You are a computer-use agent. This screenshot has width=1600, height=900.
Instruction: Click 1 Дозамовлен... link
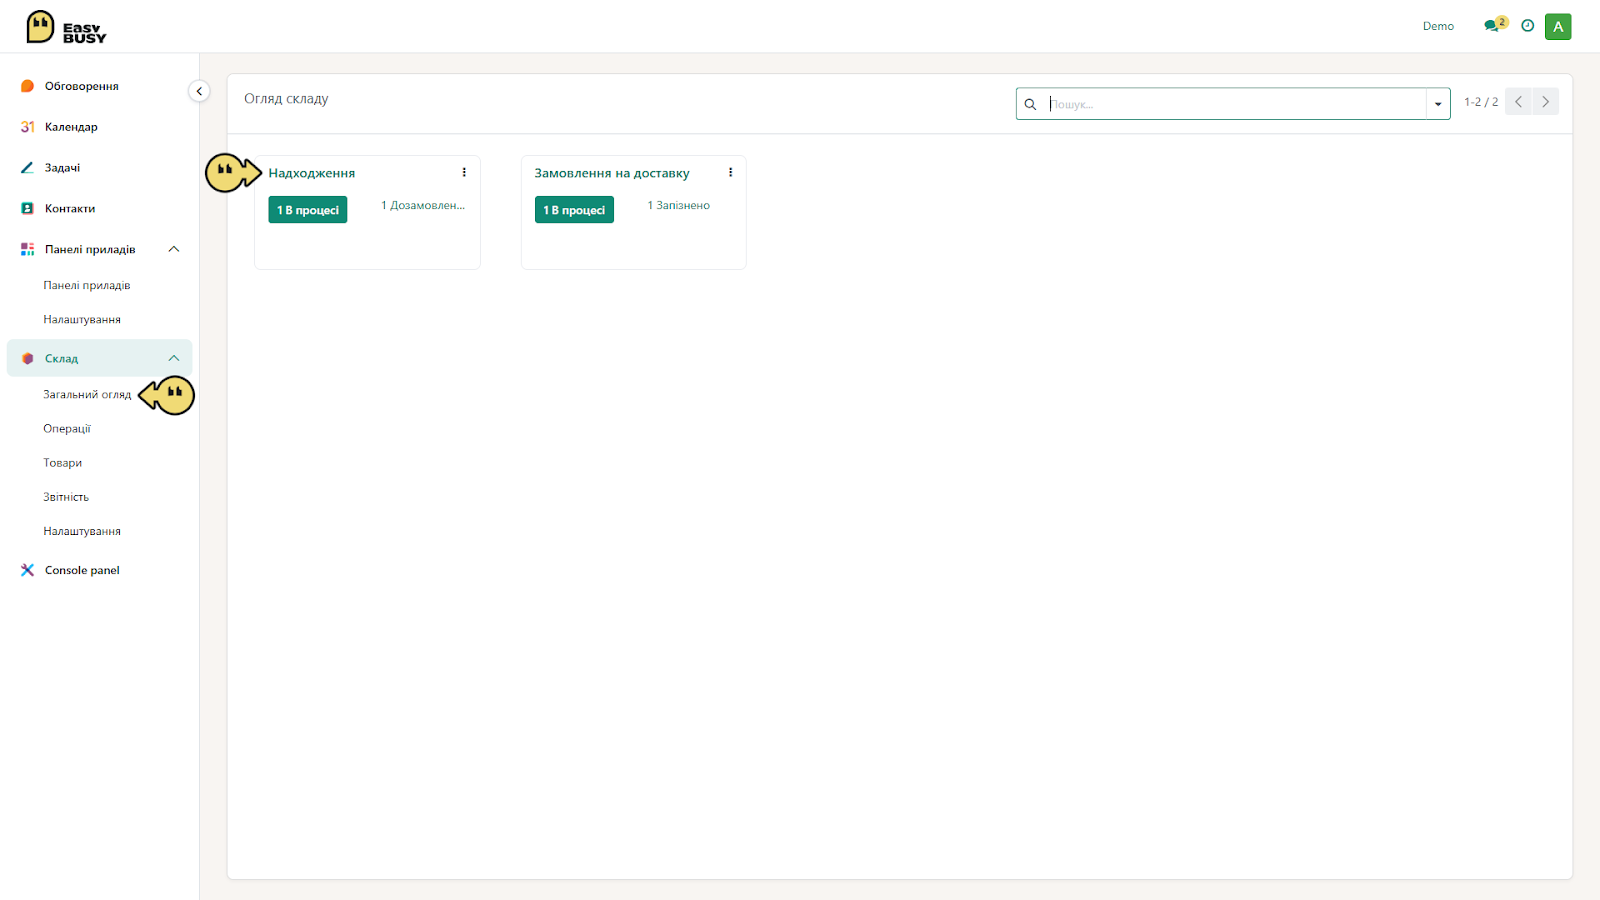[423, 205]
